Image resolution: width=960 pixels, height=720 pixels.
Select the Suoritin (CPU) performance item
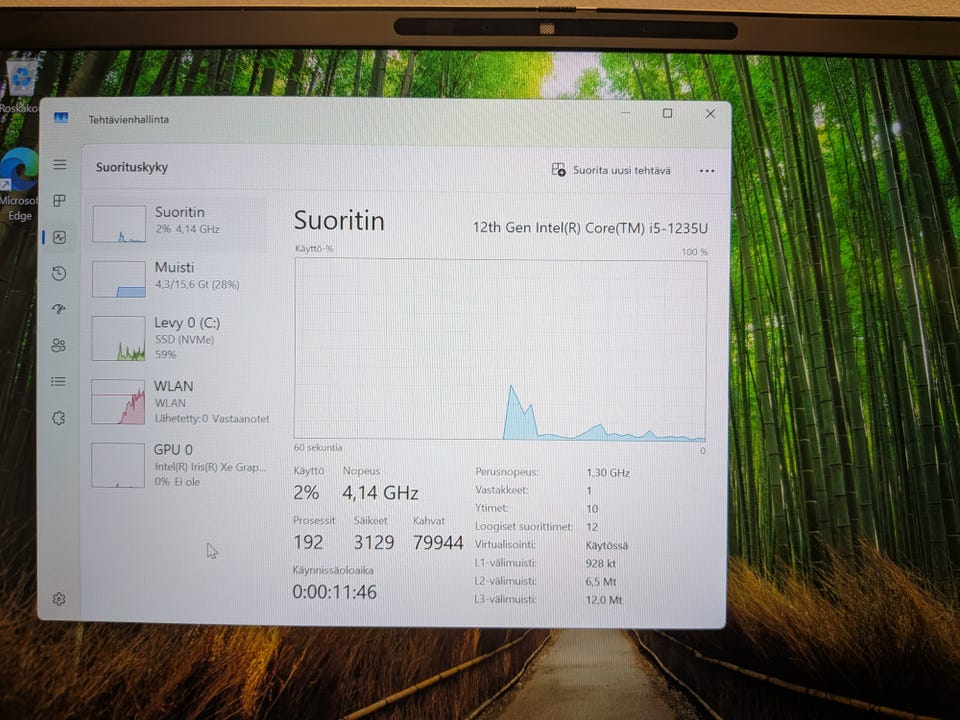click(179, 223)
